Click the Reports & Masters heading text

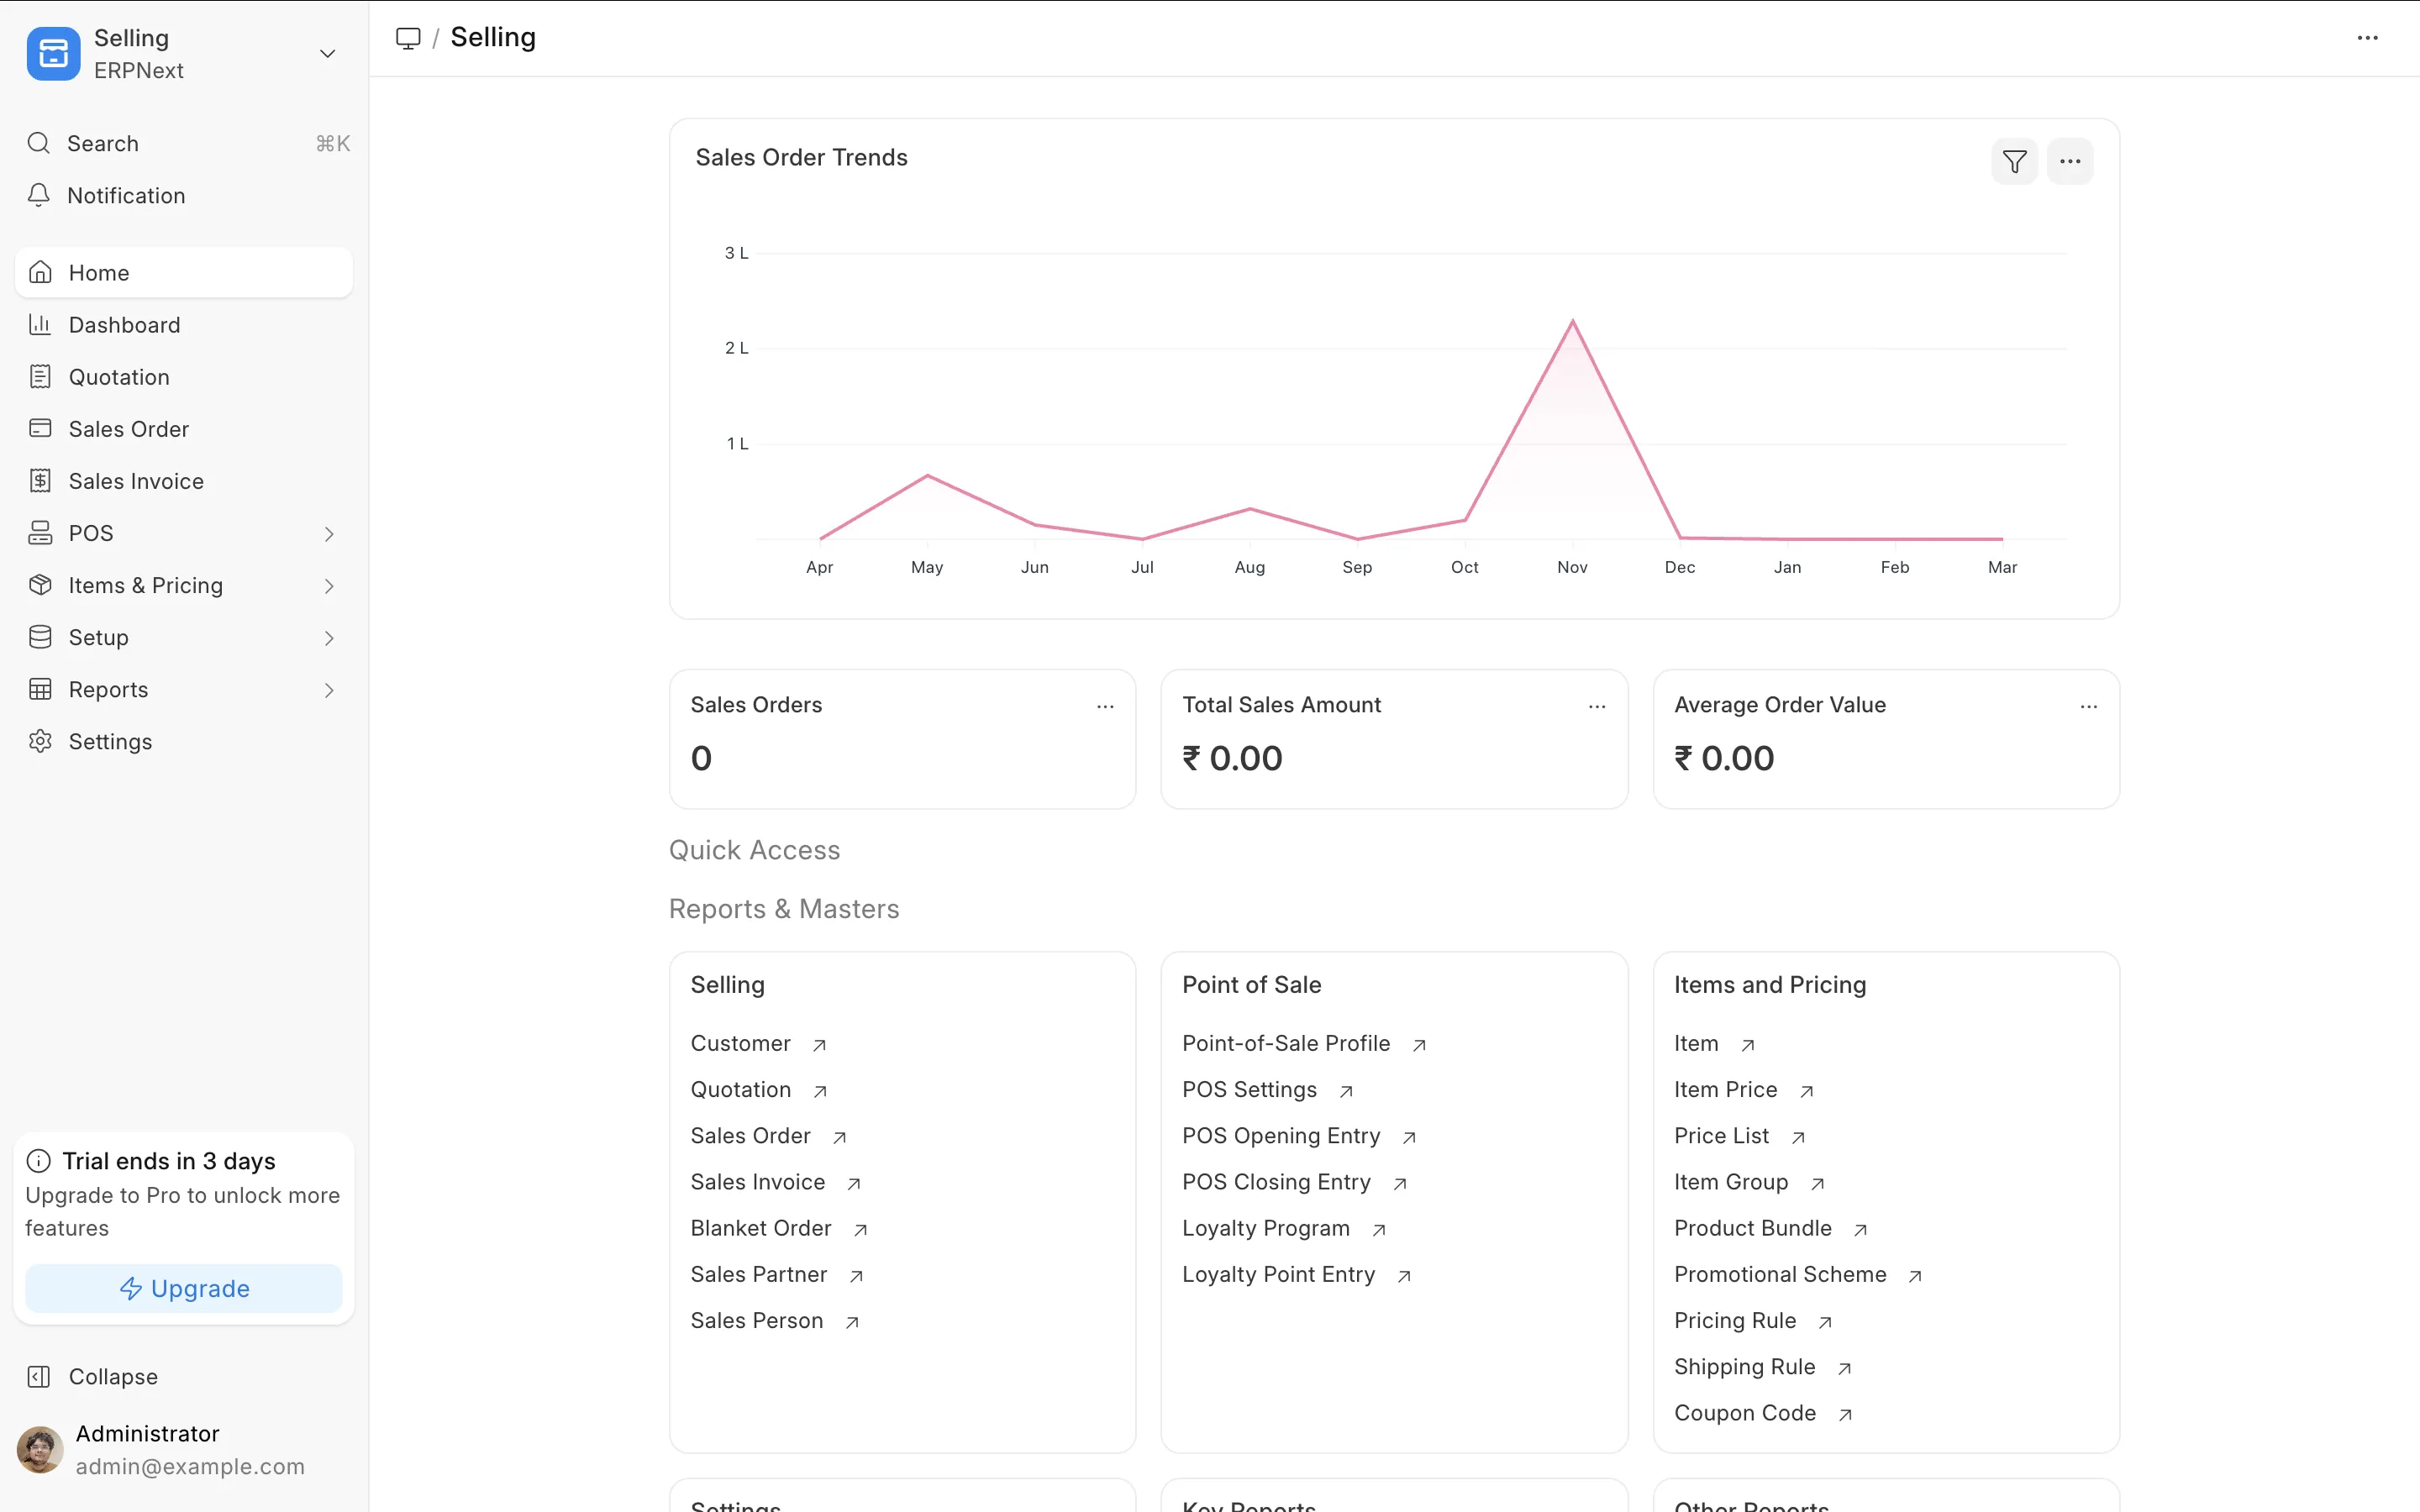[784, 909]
